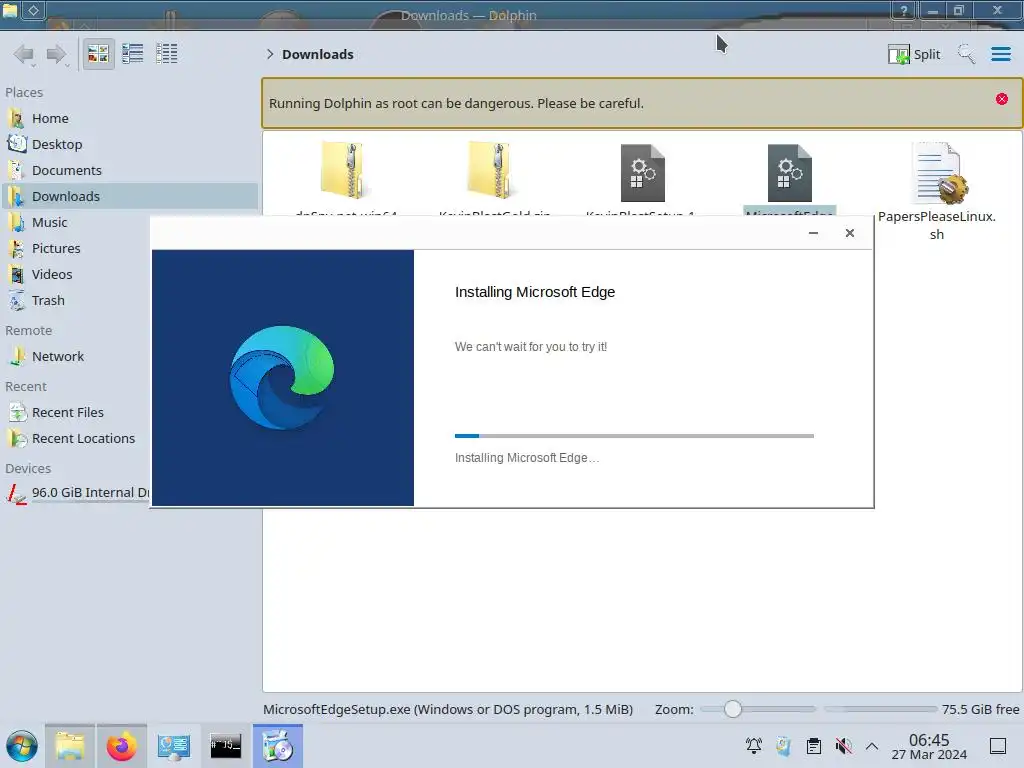The width and height of the screenshot is (1024, 768).
Task: Open the terminal taskbar icon
Action: (225, 746)
